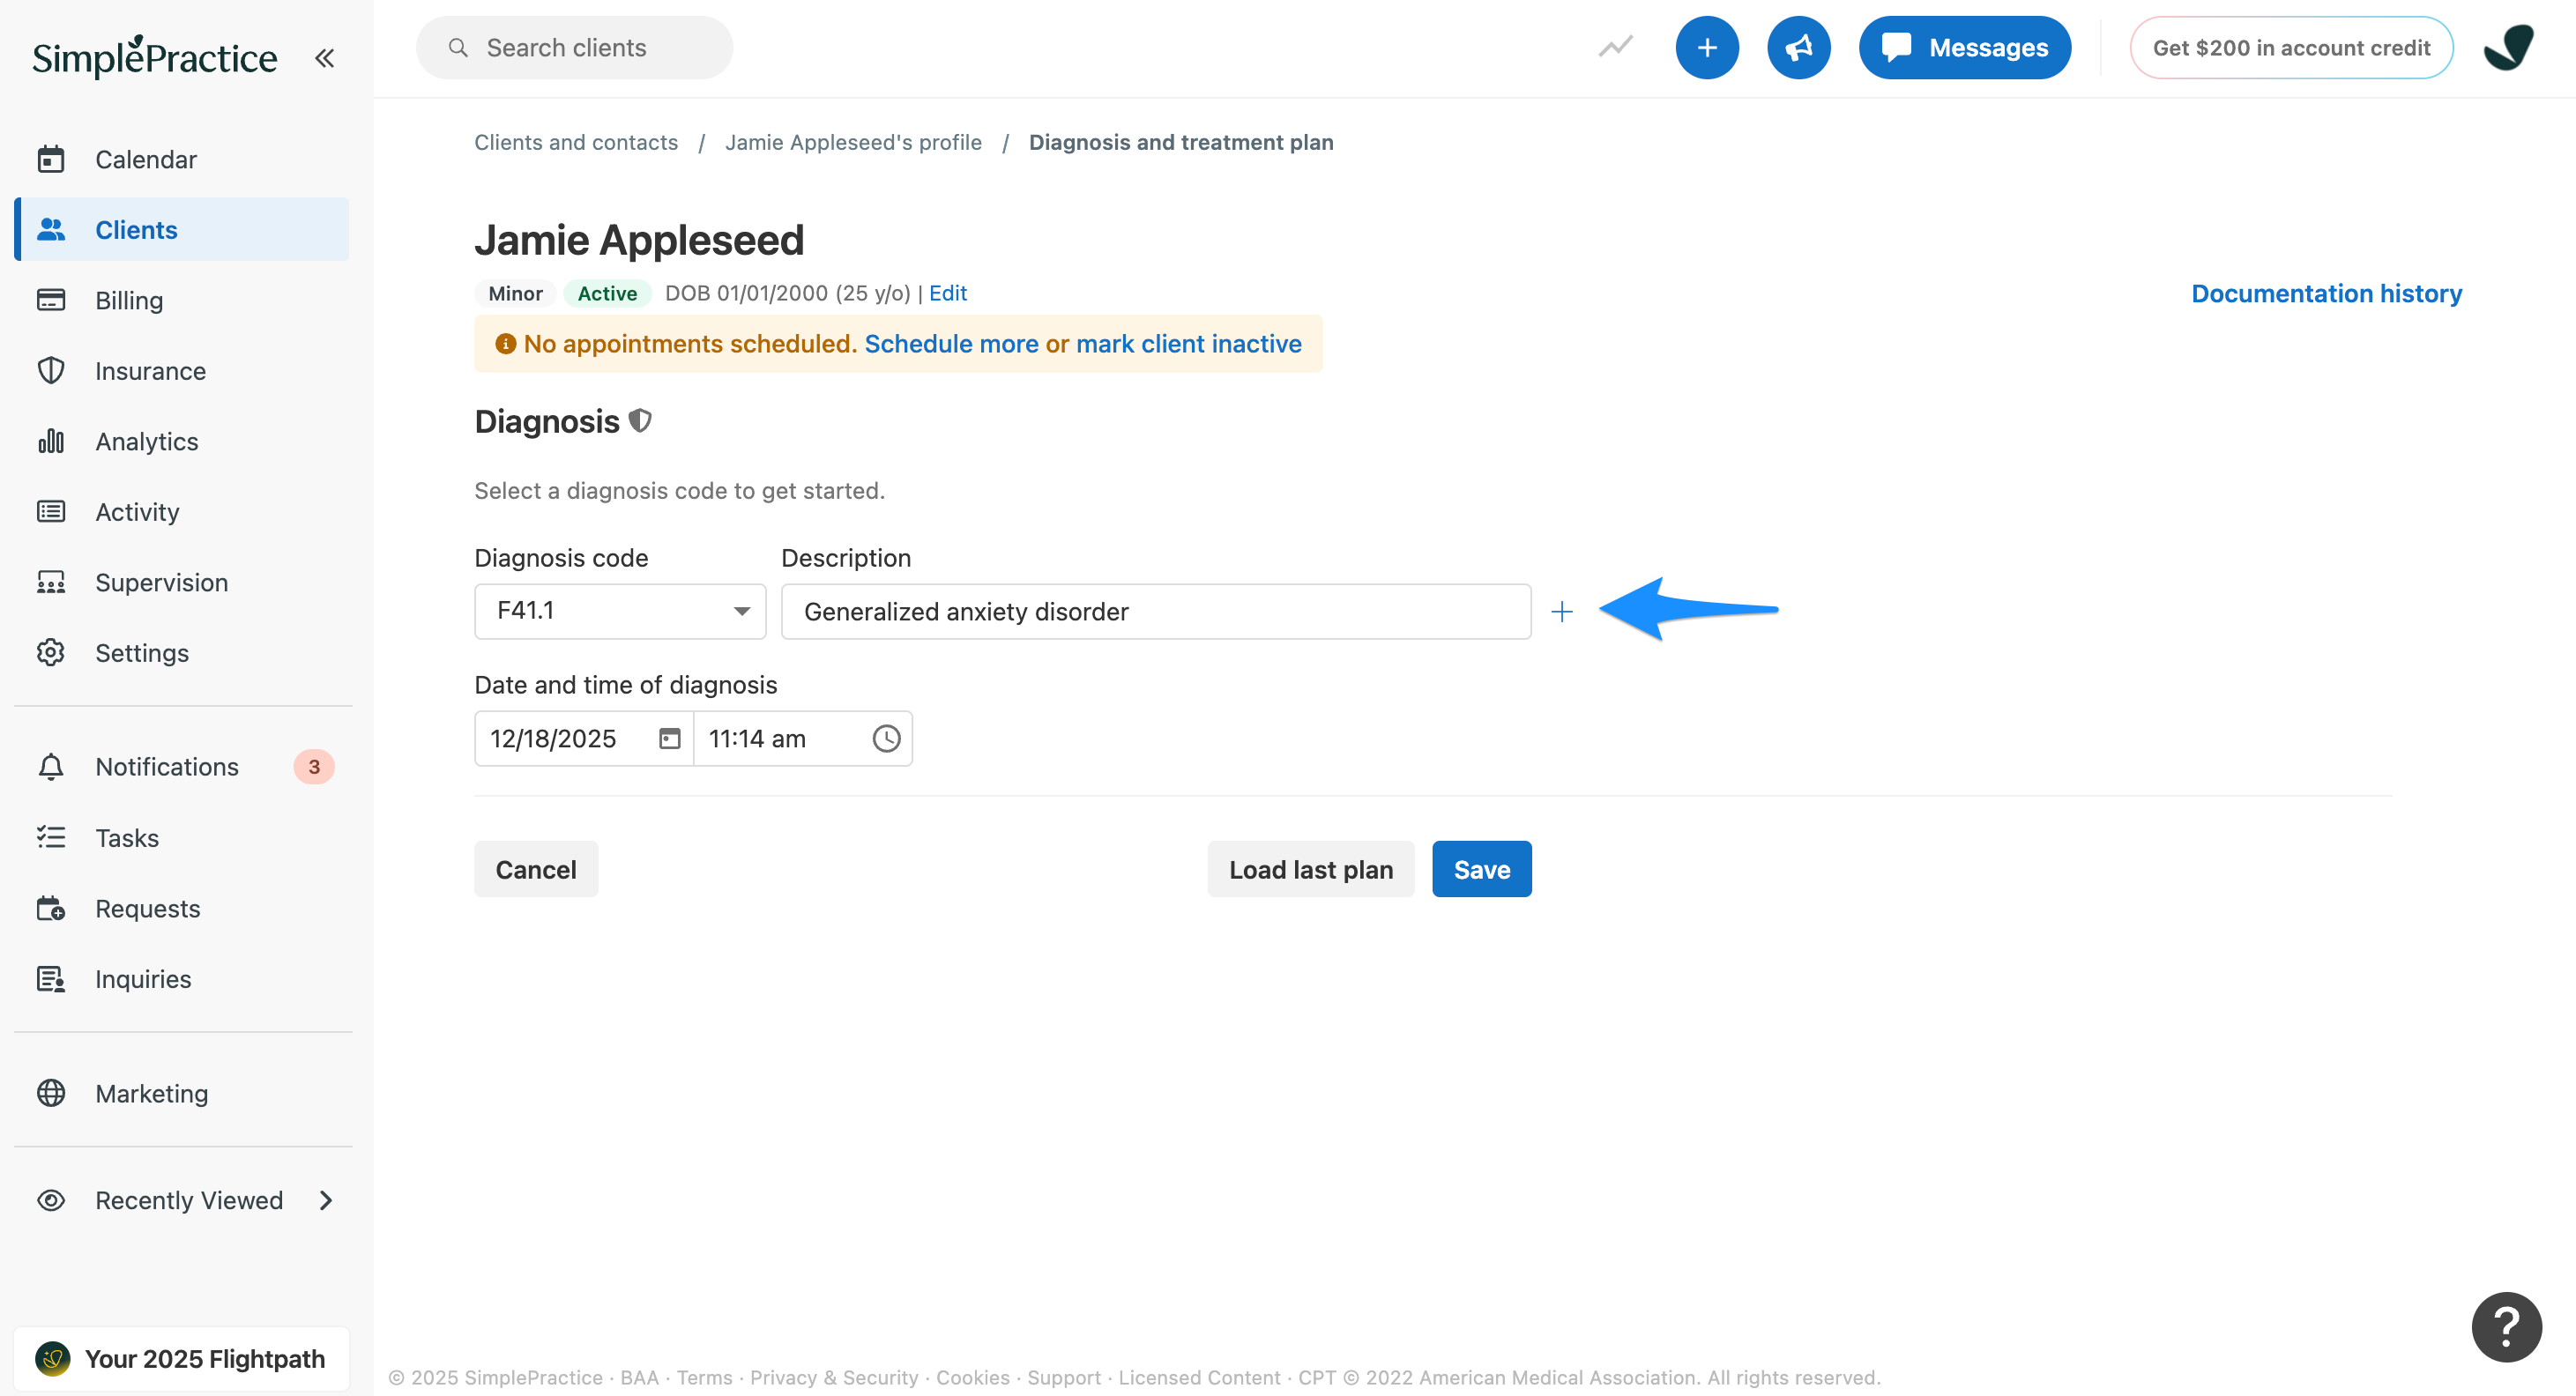Click Load last plan button
Screen dimensions: 2576x1396
coord(1311,869)
